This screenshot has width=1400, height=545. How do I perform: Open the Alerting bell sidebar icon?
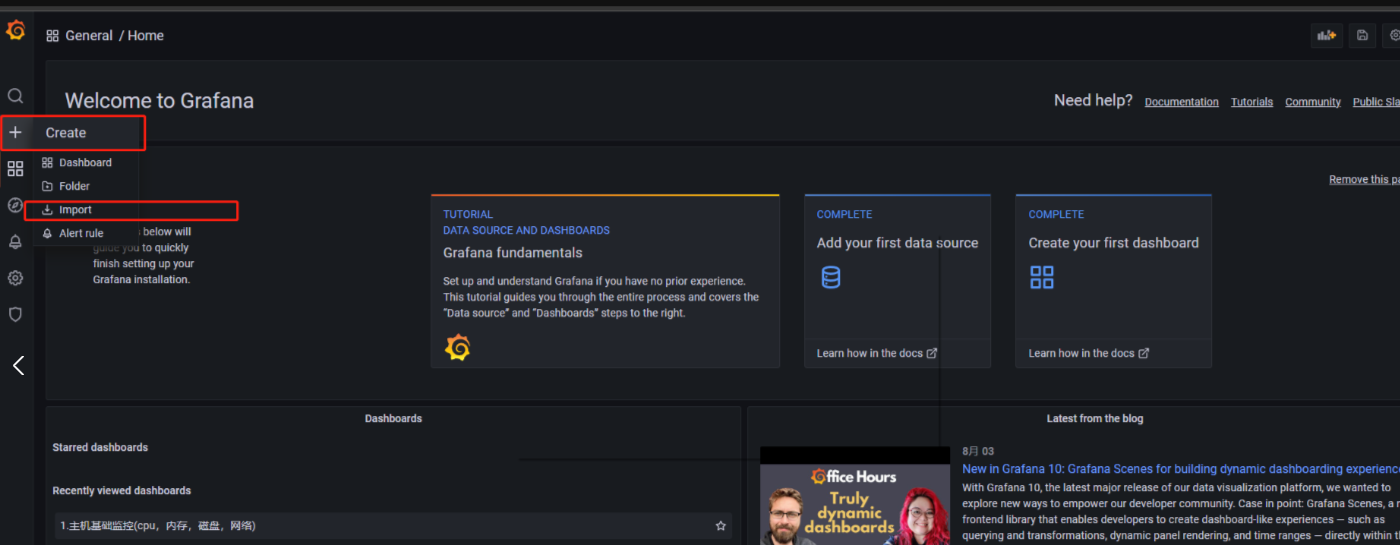pos(15,242)
